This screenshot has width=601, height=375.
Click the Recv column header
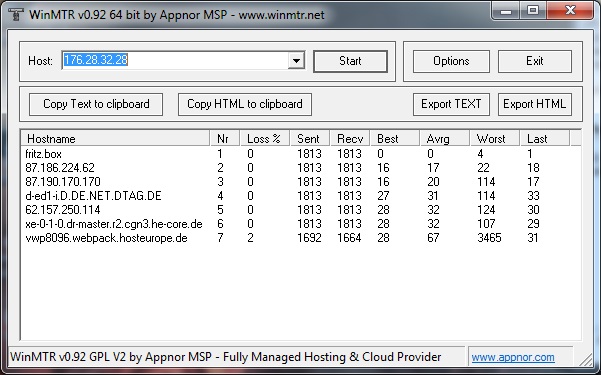point(350,138)
